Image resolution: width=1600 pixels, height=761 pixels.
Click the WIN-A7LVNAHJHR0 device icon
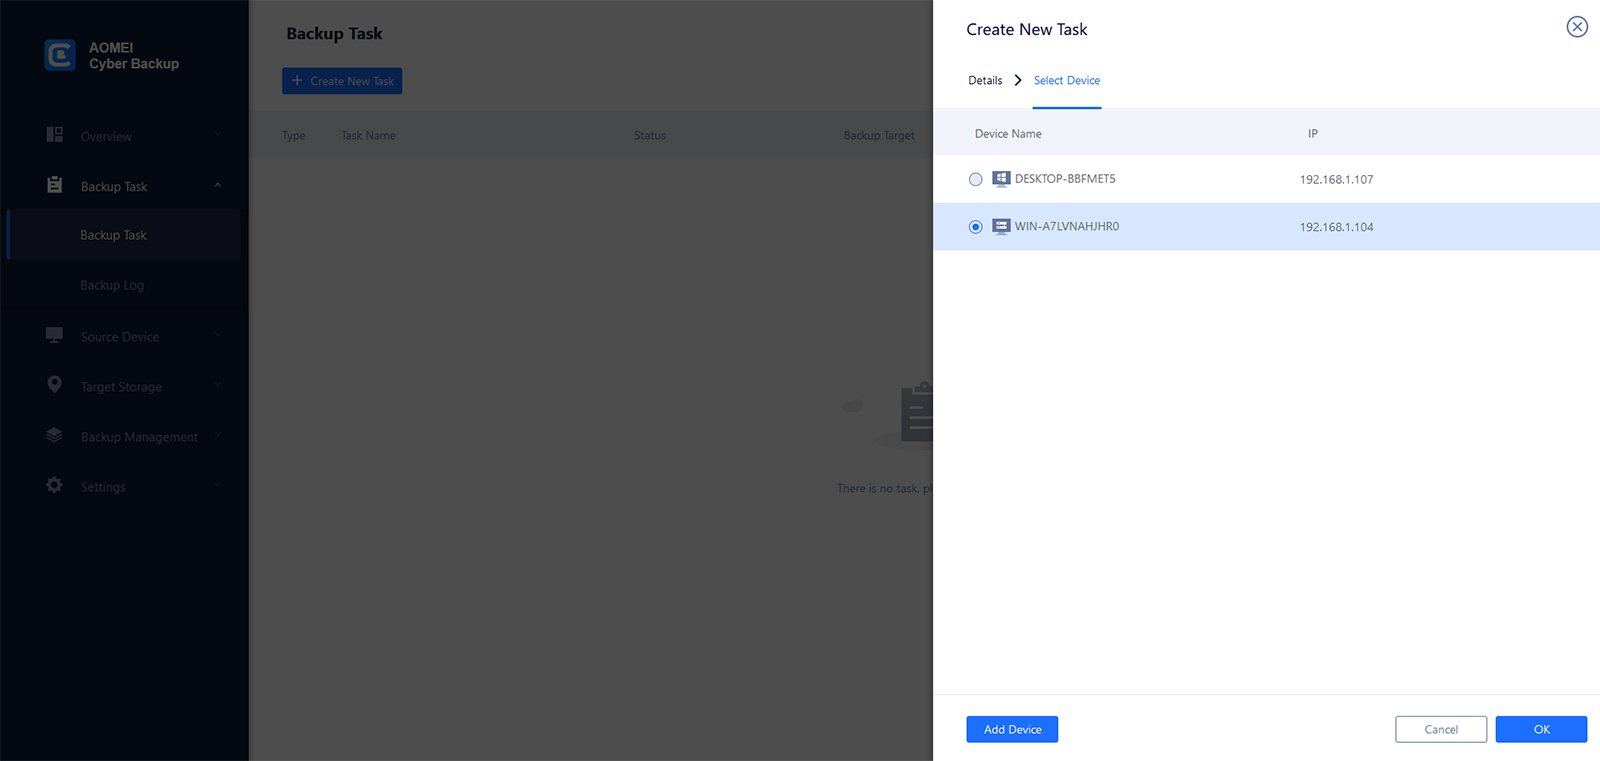tap(1001, 227)
